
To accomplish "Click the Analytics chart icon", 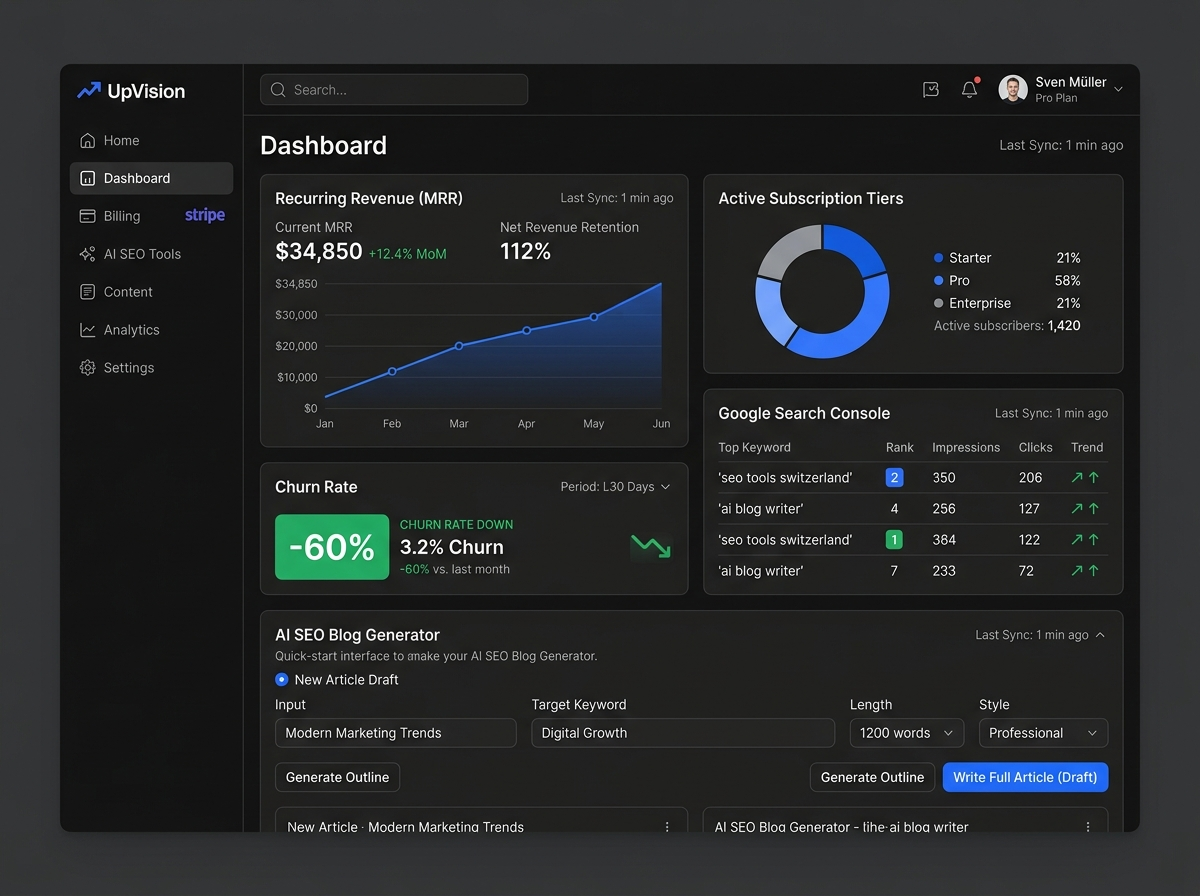I will pos(87,330).
